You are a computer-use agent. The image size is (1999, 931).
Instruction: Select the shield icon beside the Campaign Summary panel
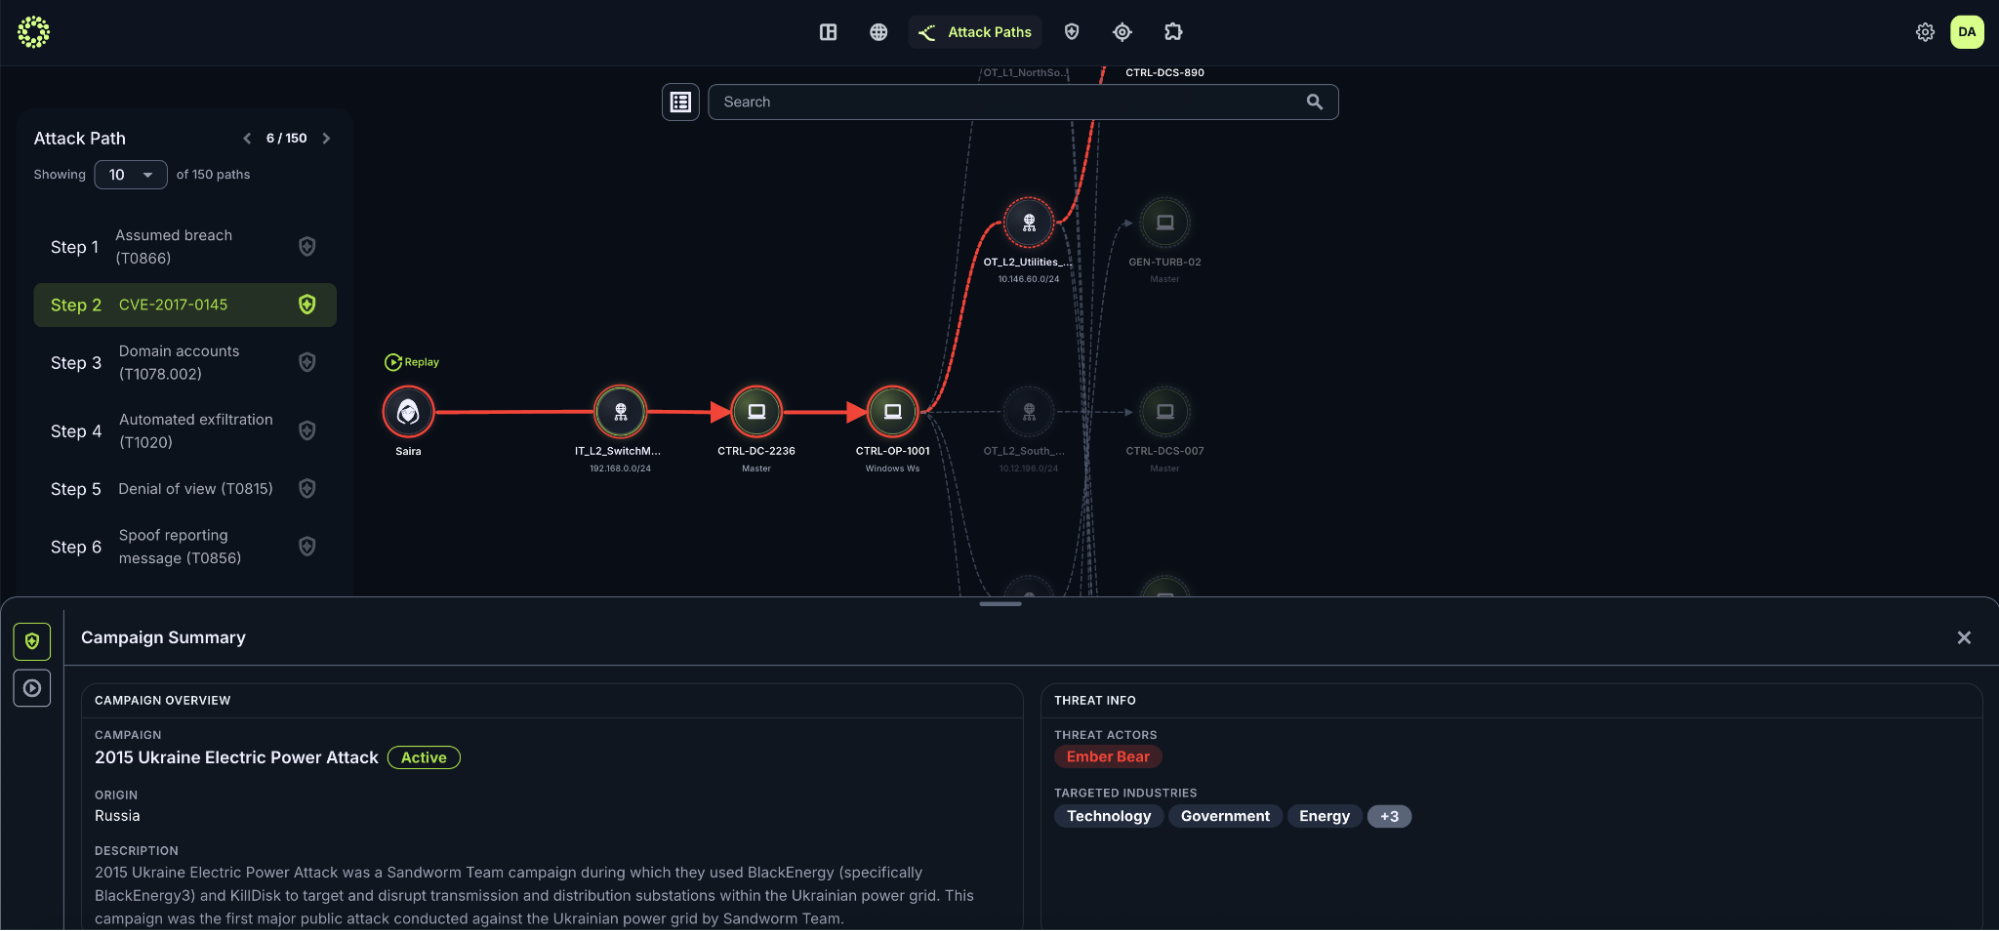[31, 641]
